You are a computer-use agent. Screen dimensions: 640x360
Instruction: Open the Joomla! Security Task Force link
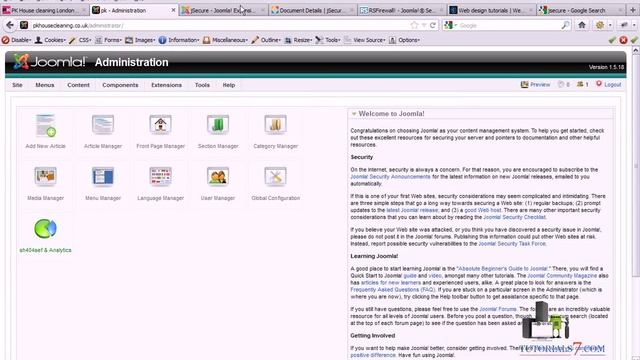coord(512,244)
